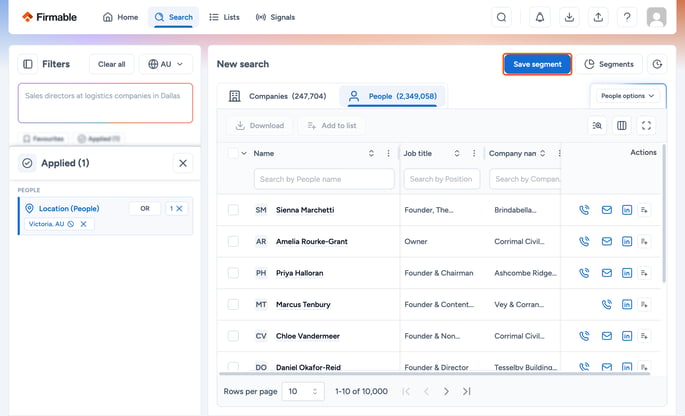
Task: Sort by the Company name column
Action: point(543,153)
